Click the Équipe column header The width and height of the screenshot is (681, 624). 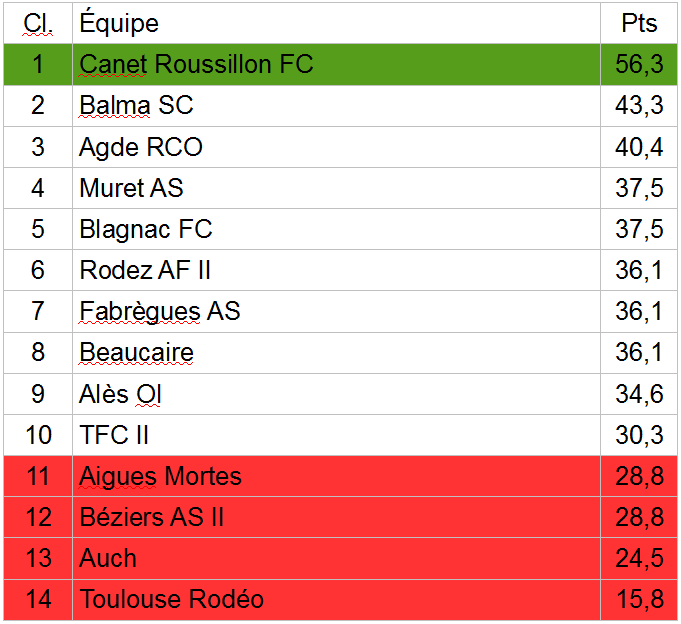pyautogui.click(x=119, y=23)
